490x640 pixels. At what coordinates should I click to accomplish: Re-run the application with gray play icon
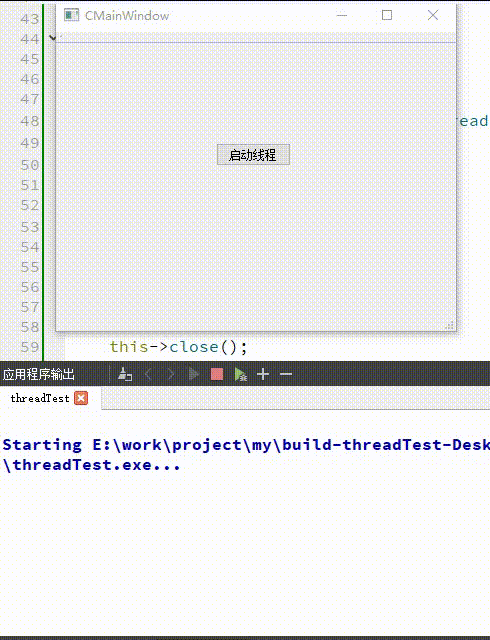[x=194, y=374]
